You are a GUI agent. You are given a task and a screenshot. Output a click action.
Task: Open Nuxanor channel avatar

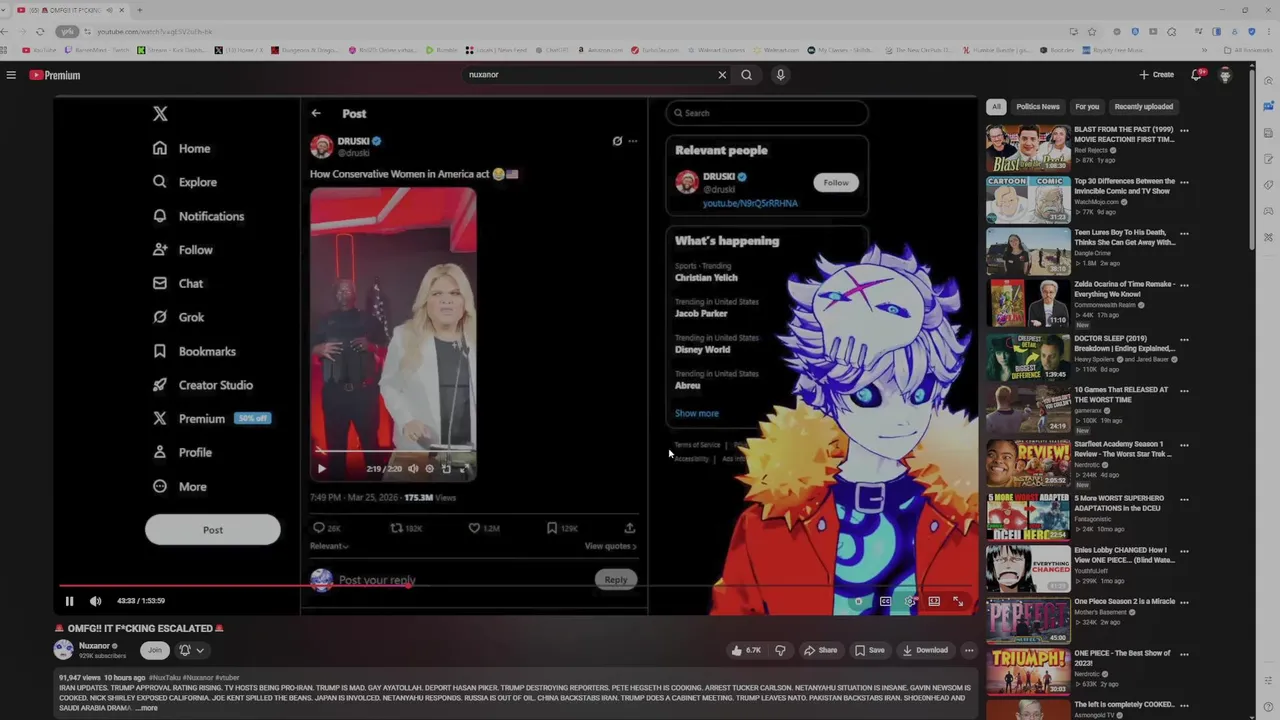tap(64, 650)
